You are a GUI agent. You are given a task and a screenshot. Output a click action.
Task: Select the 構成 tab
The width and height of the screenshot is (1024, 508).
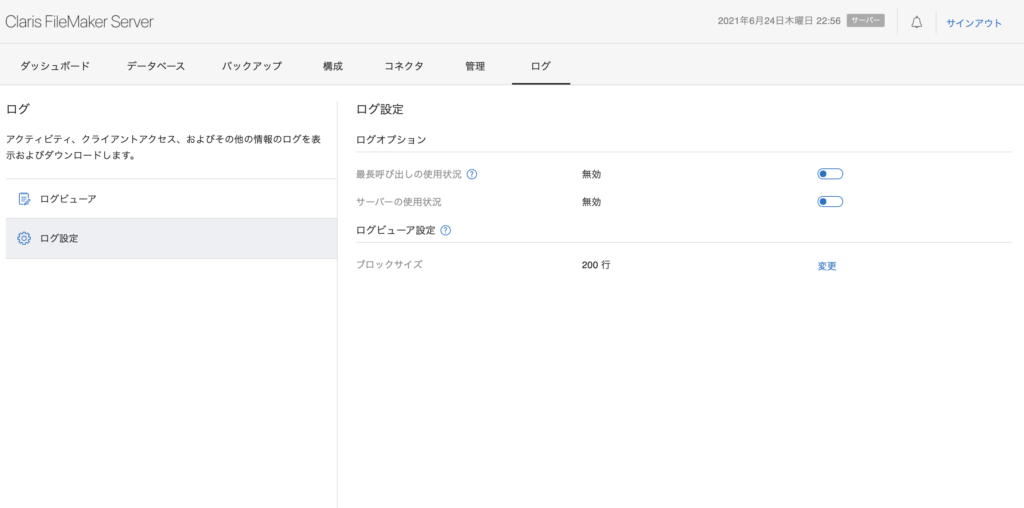tap(333, 66)
